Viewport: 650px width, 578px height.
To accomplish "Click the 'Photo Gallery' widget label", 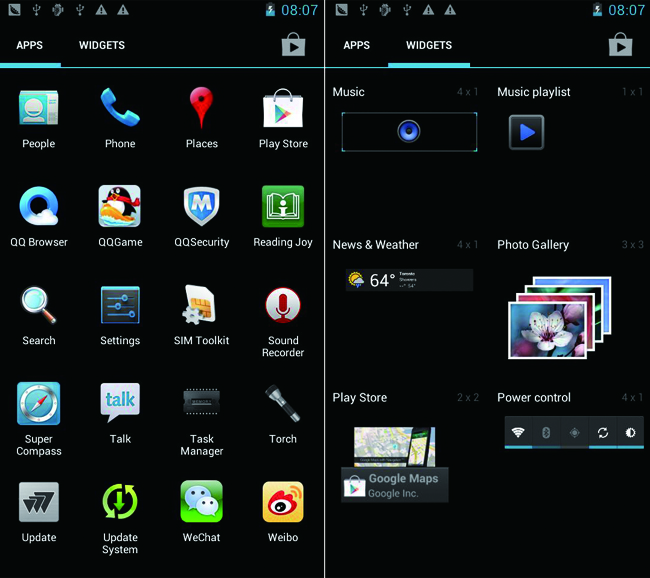I will click(533, 245).
